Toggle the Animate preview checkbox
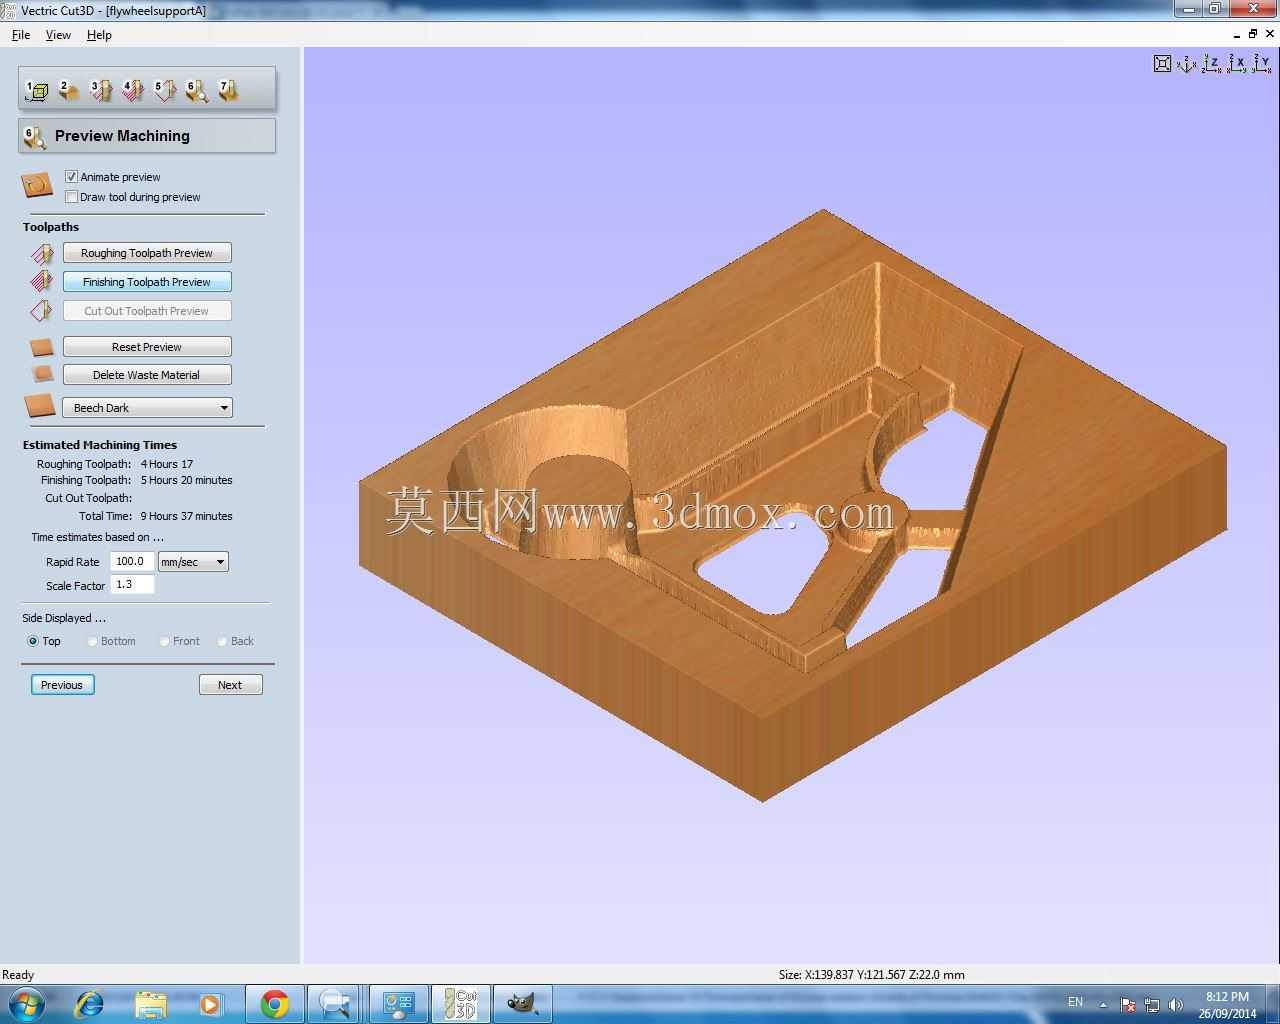Viewport: 1280px width, 1024px height. (x=71, y=177)
